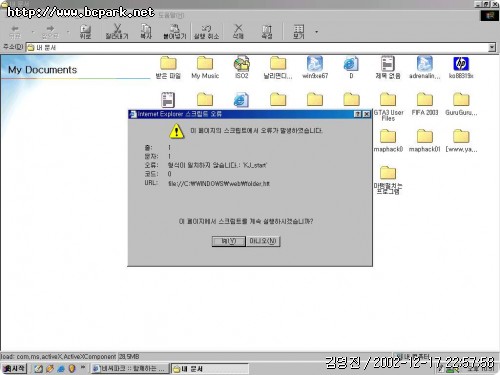This screenshot has height=375, width=500.
Task: Select the maphack0 folder
Action: click(388, 141)
